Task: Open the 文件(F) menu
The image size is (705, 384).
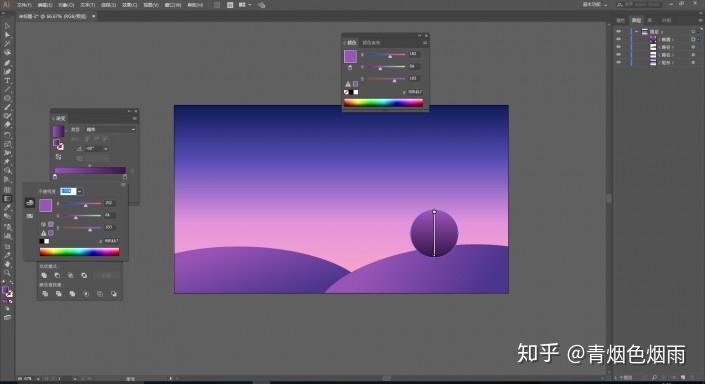Action: [x=24, y=5]
